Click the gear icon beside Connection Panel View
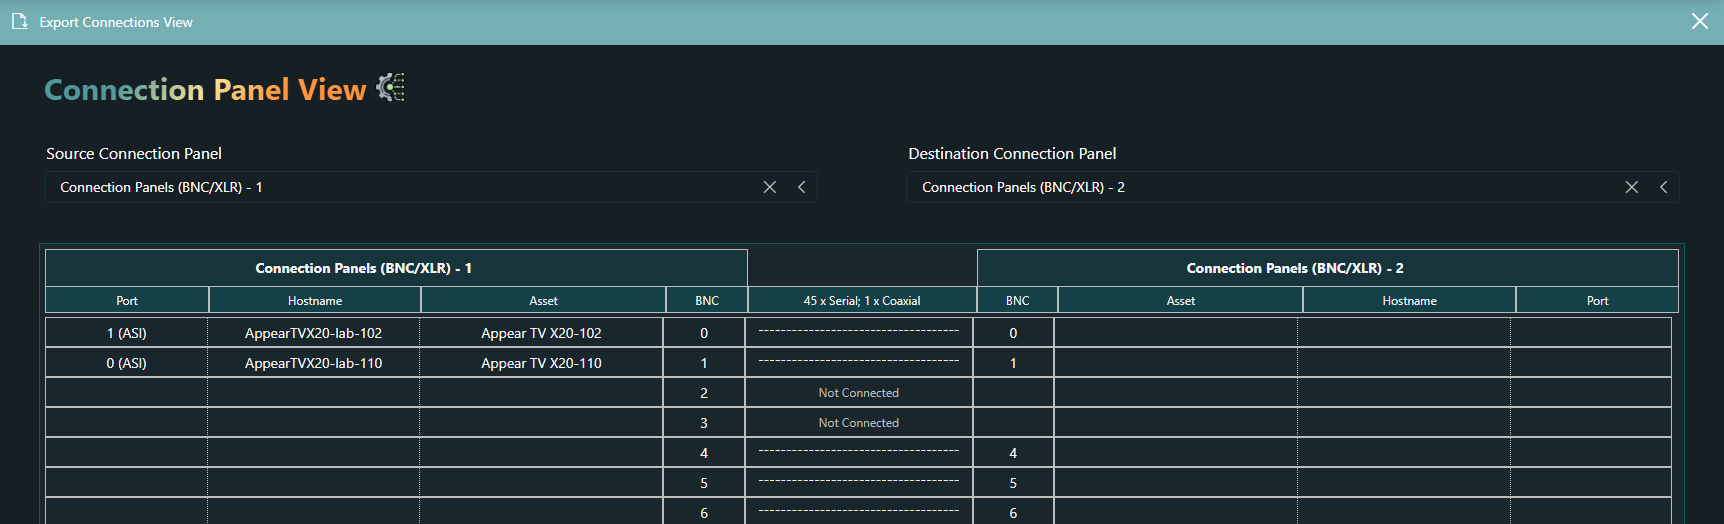Viewport: 1724px width, 524px height. (x=391, y=88)
